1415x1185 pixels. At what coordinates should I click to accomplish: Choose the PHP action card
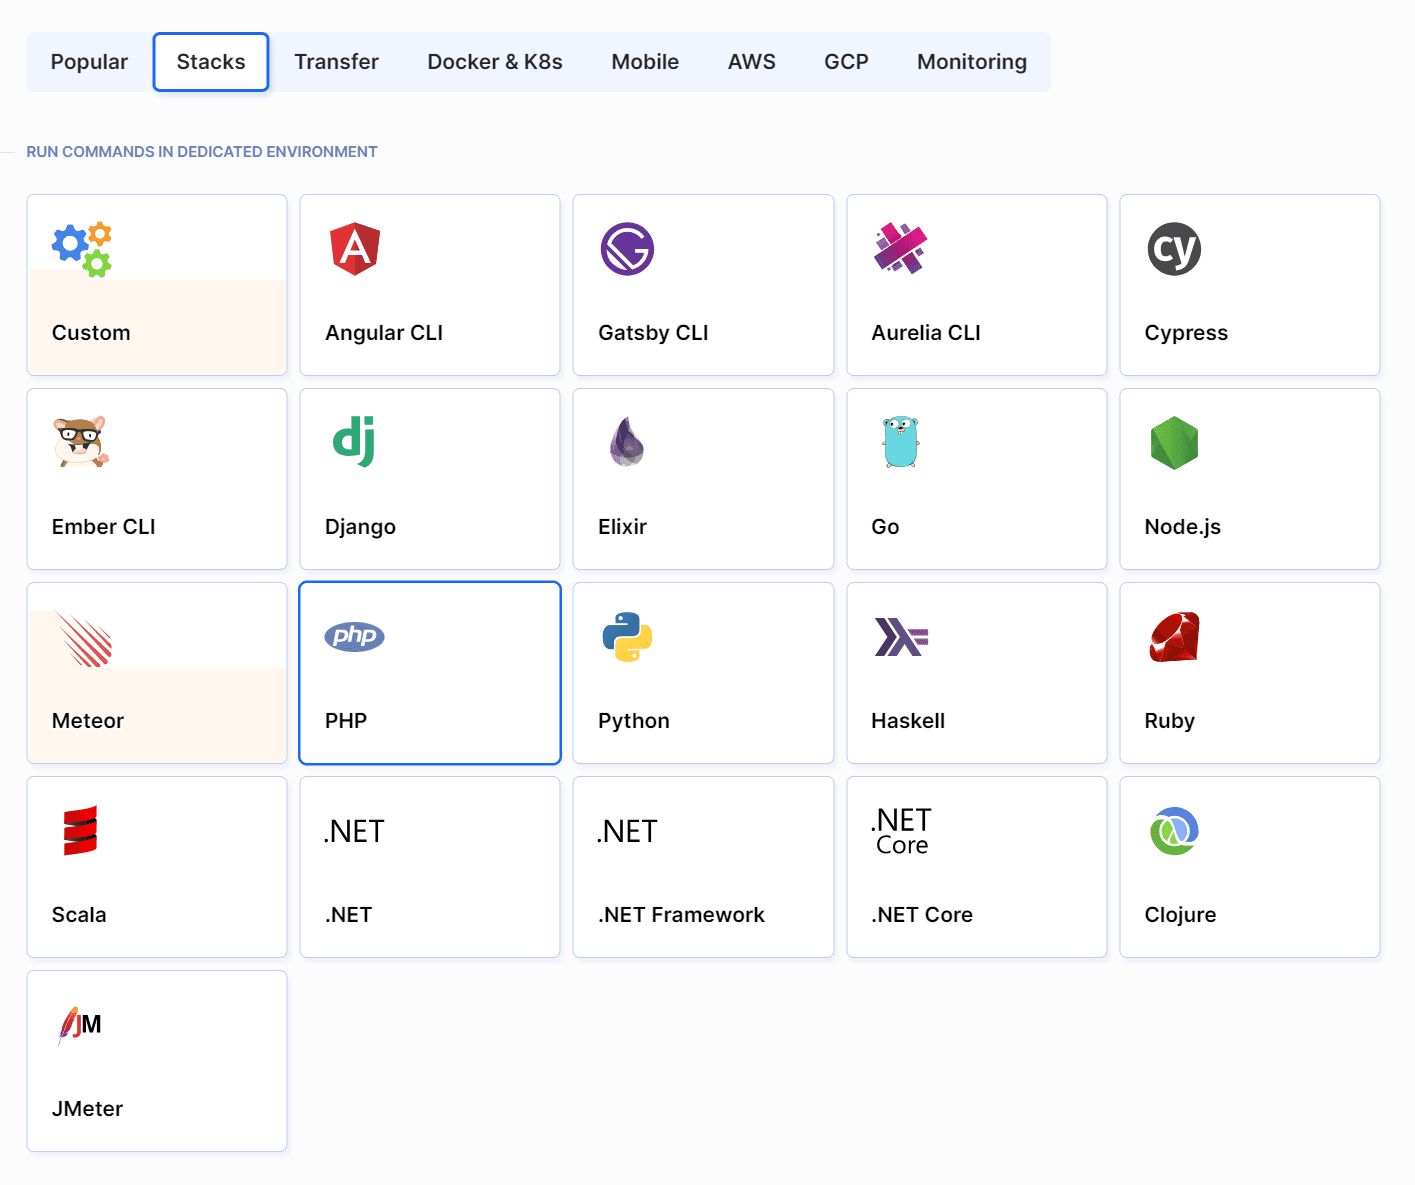[430, 673]
